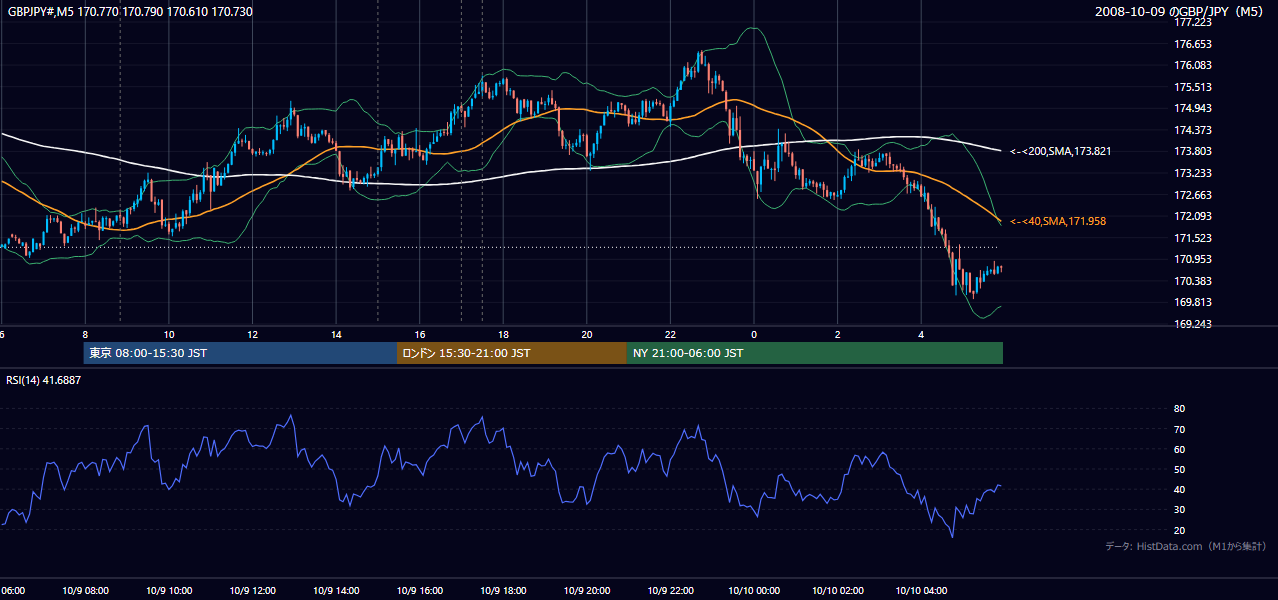
Task: Select the 40 SMA label 171.958
Action: click(1058, 221)
